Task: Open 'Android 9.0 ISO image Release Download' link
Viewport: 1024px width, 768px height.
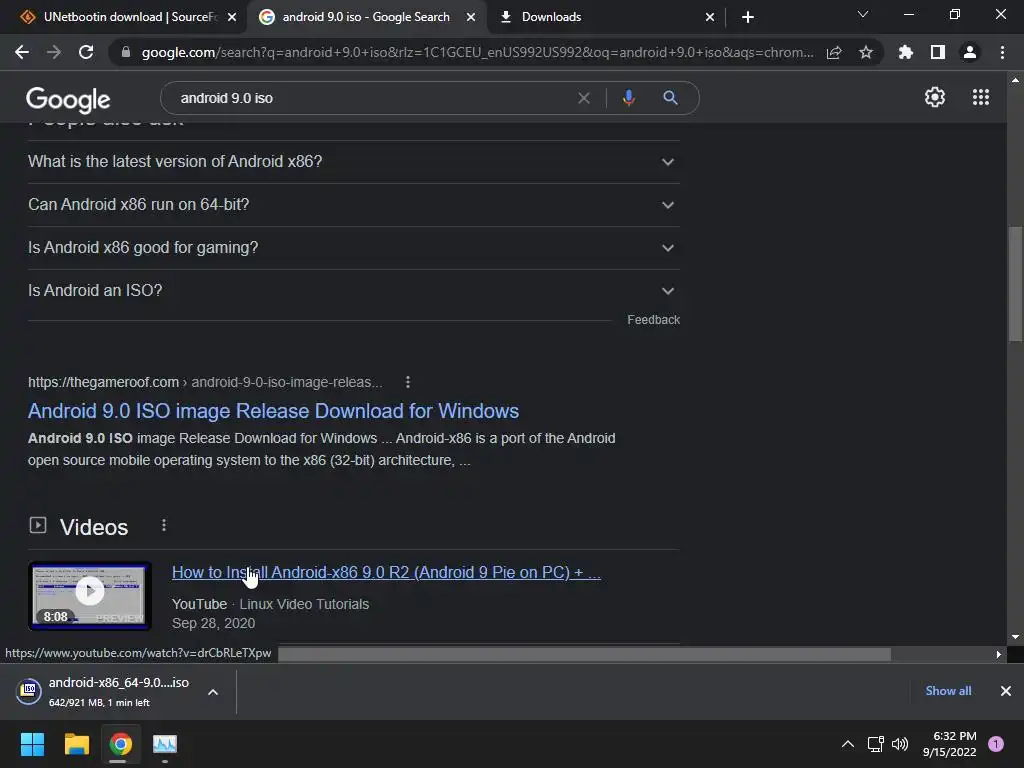Action: (273, 411)
